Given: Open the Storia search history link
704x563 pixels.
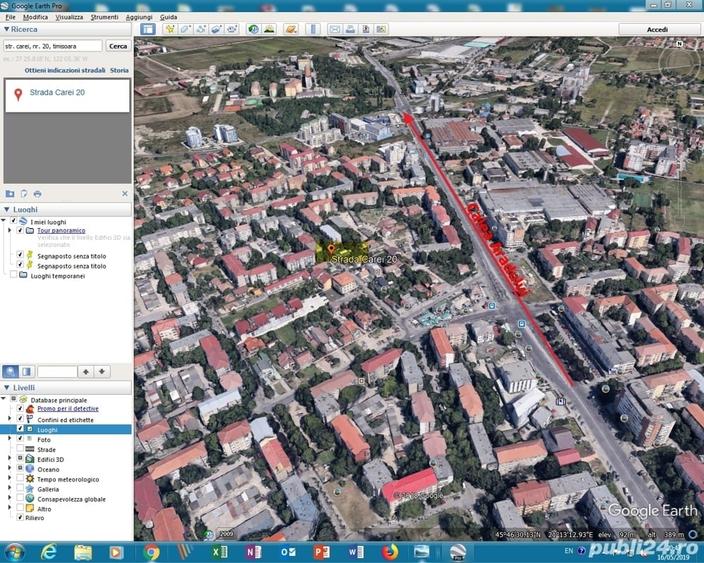Looking at the screenshot, I should pyautogui.click(x=119, y=70).
